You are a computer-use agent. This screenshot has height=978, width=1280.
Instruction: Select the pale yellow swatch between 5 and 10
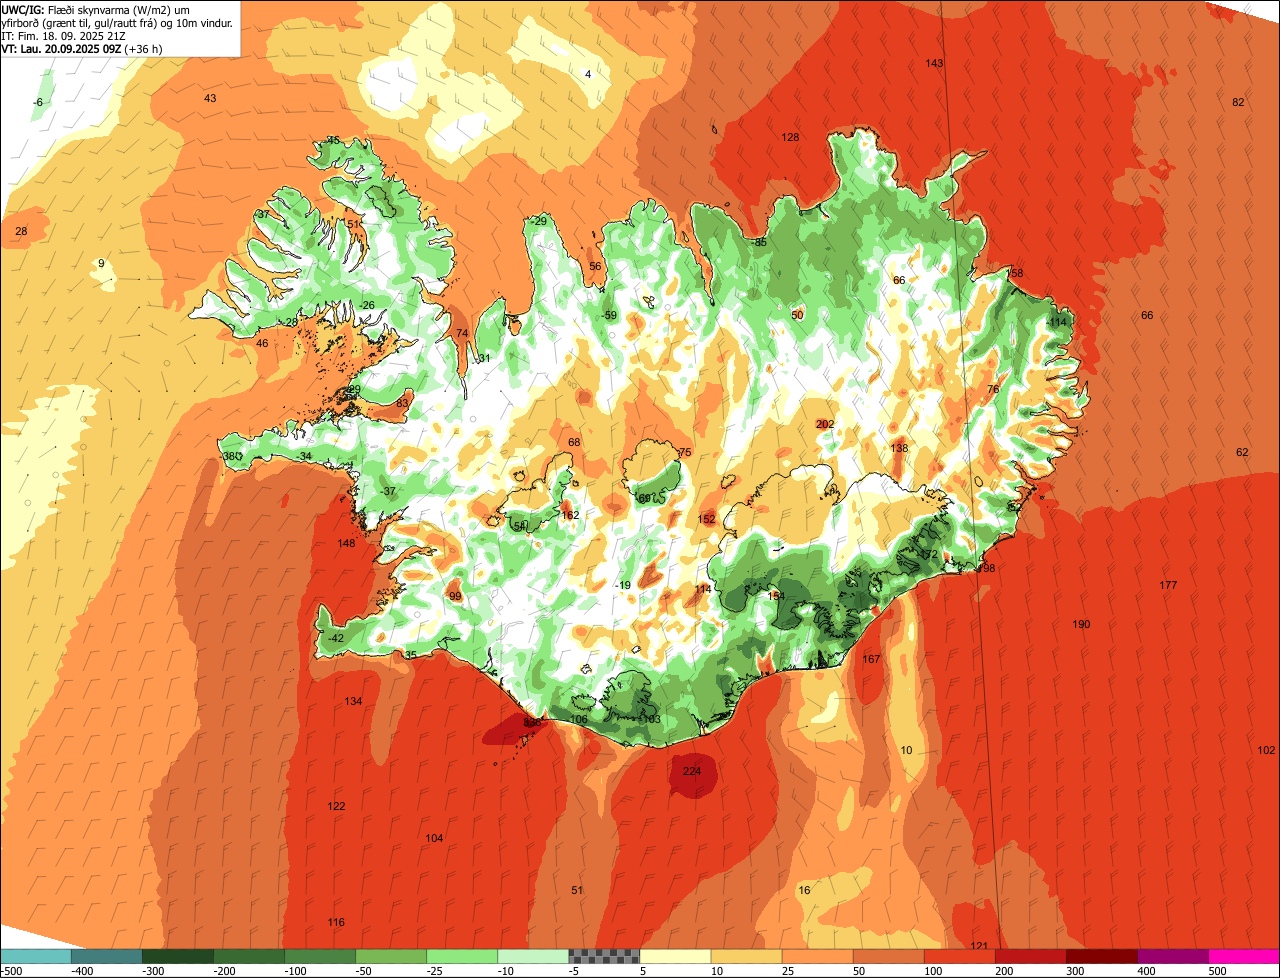[675, 956]
